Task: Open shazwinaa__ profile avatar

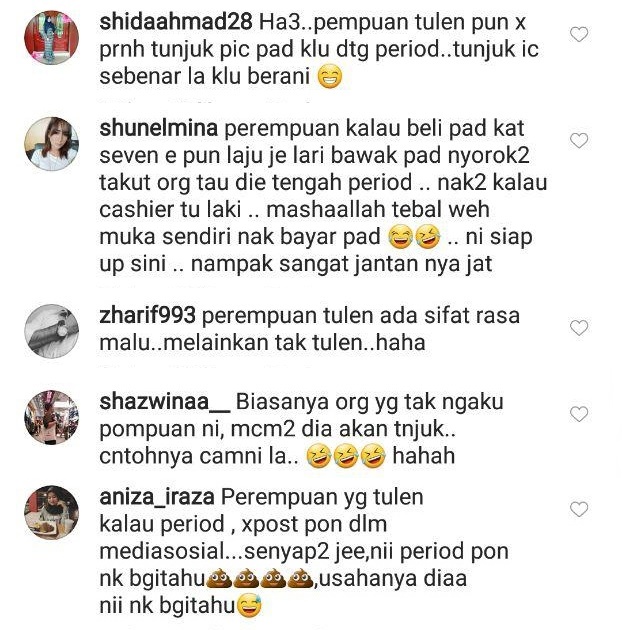Action: 51,417
